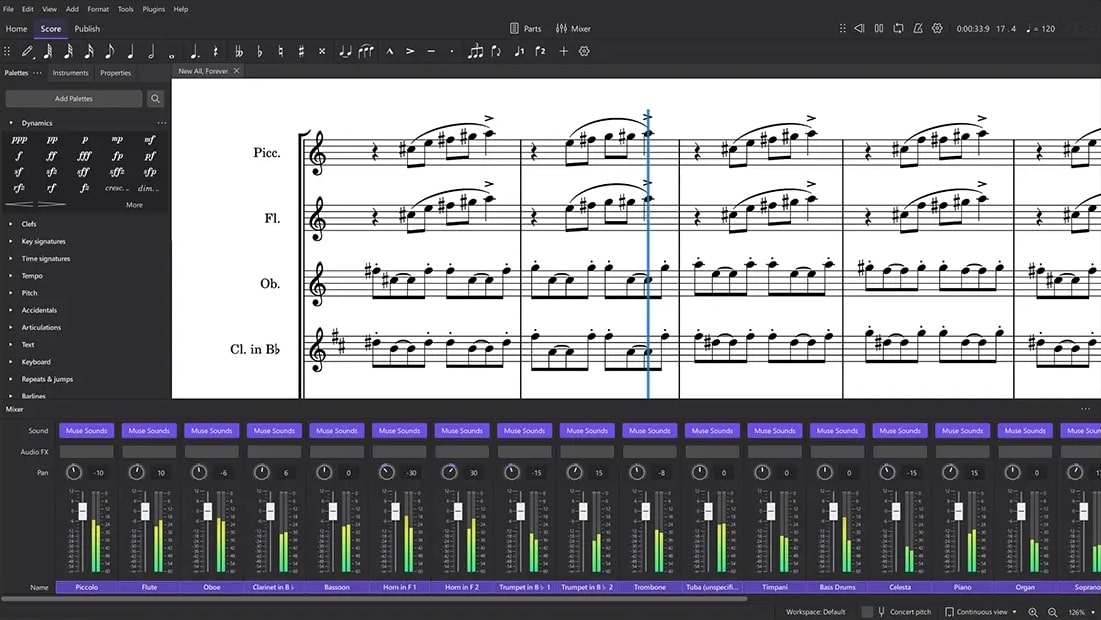Apply a sharp from the accidentals toolbar
The height and width of the screenshot is (620, 1101).
pyautogui.click(x=301, y=51)
